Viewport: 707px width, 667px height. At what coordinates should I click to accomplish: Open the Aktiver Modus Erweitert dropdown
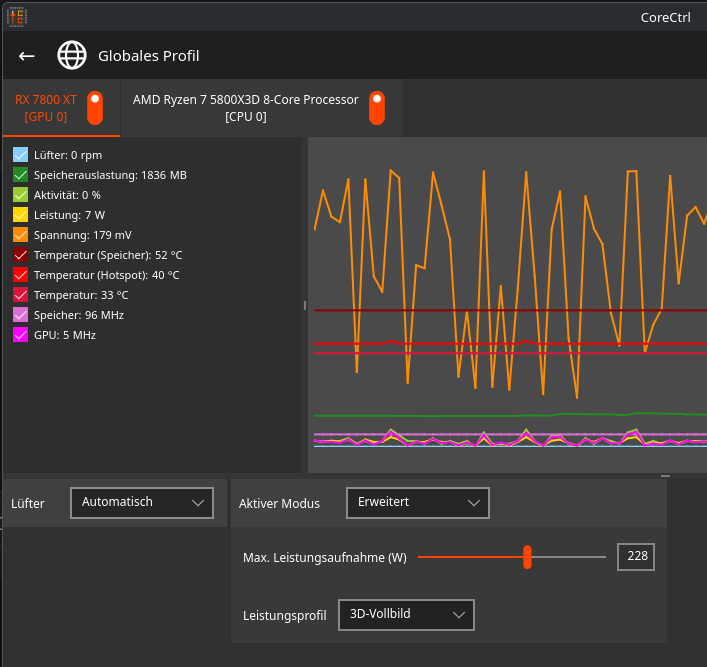418,503
